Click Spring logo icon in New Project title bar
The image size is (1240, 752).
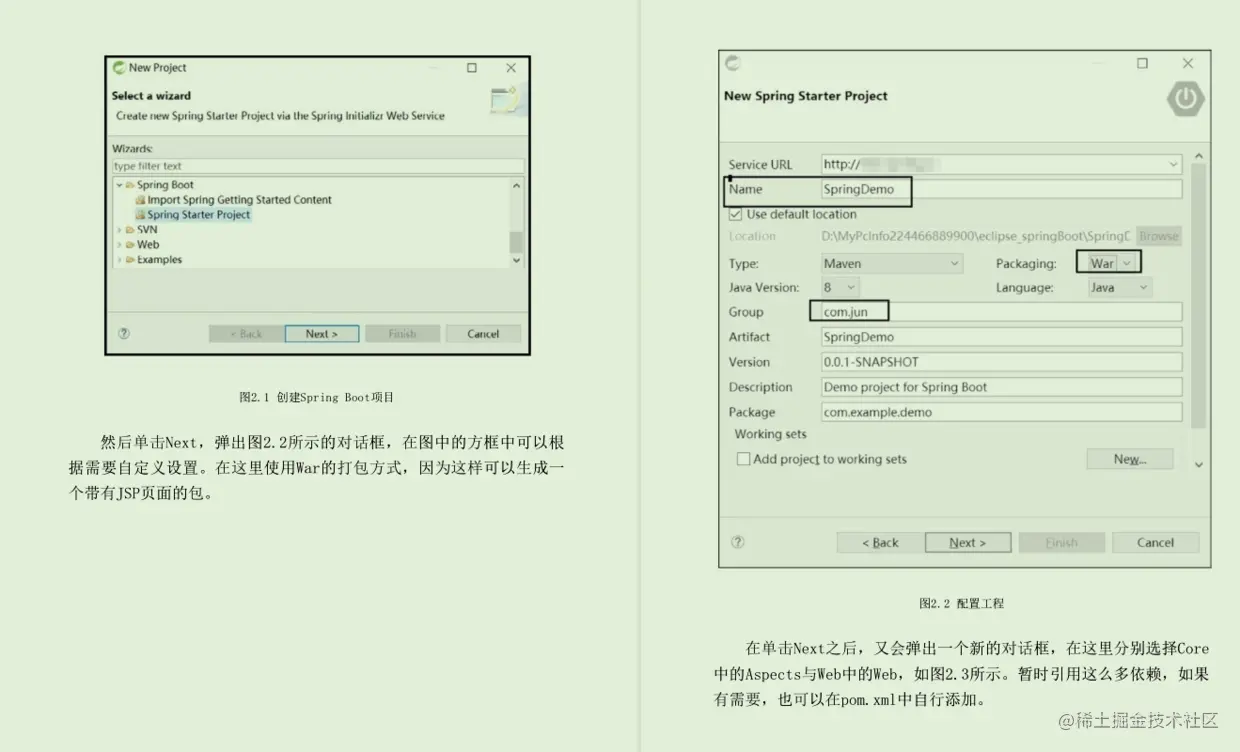click(x=119, y=68)
